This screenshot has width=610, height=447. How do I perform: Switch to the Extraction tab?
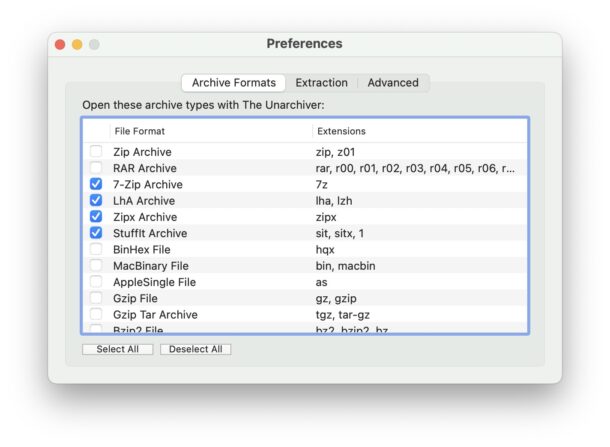coord(322,83)
